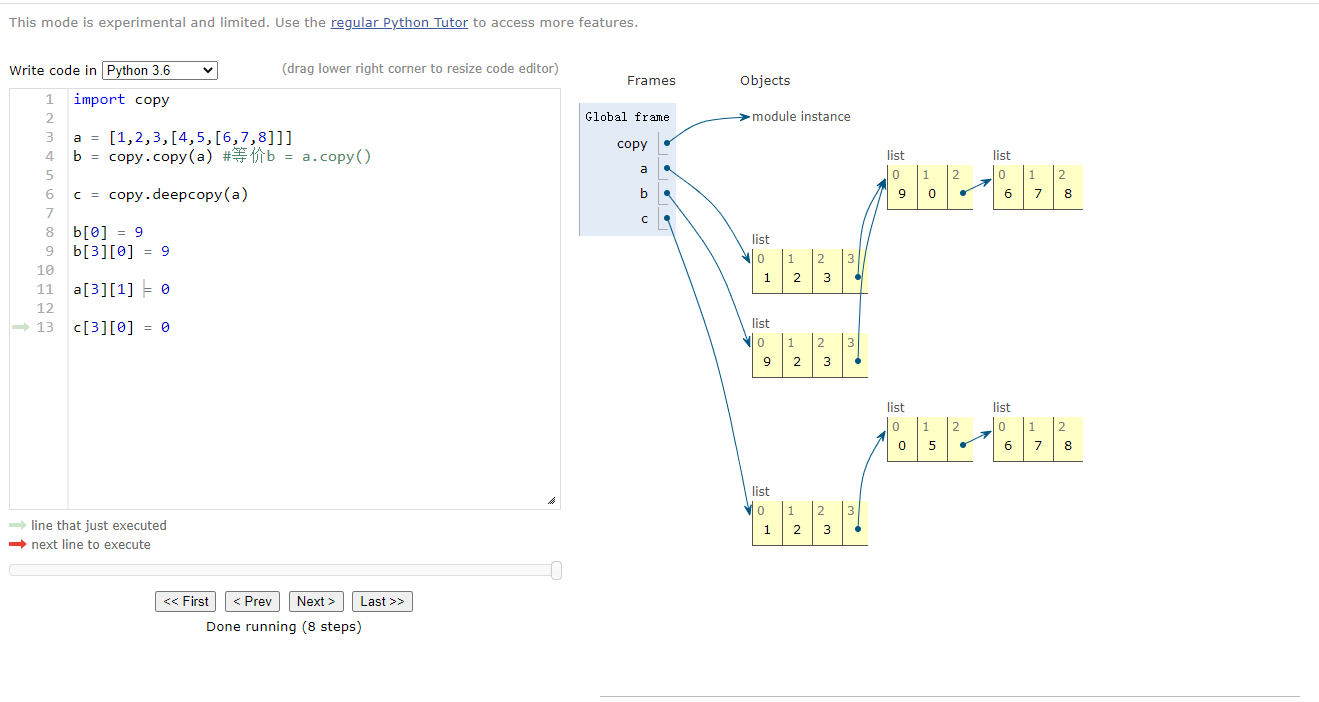Viewport: 1319px width, 702px height.
Task: Click code line 6 with deepcopy
Action: (160, 194)
